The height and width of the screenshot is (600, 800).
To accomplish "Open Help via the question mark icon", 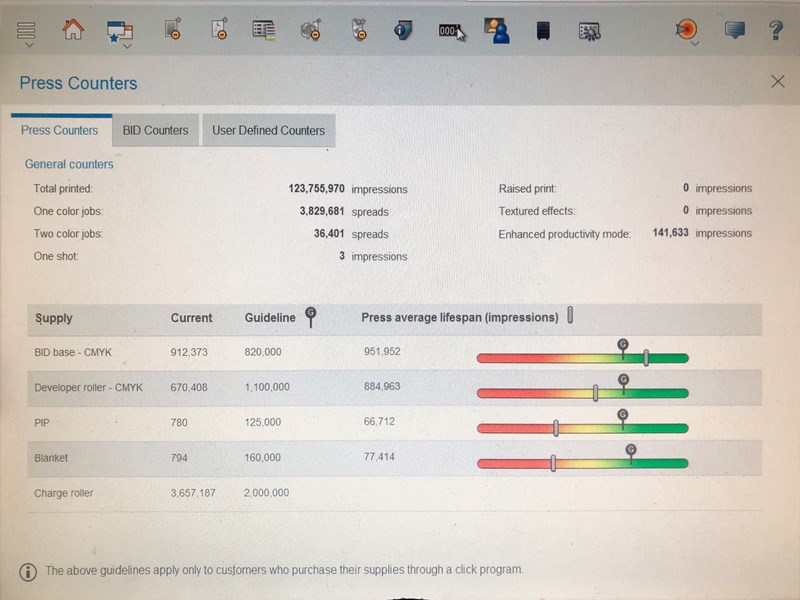I will [x=775, y=30].
